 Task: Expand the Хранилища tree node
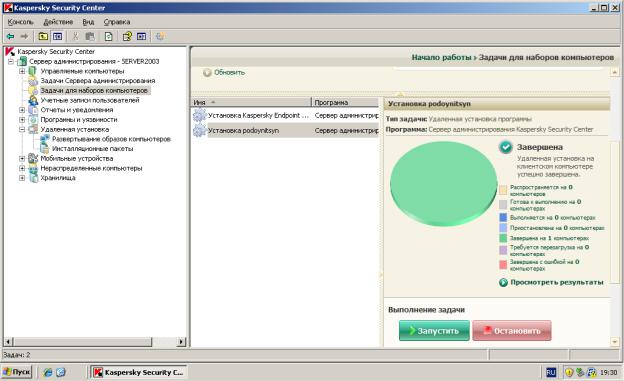22,178
